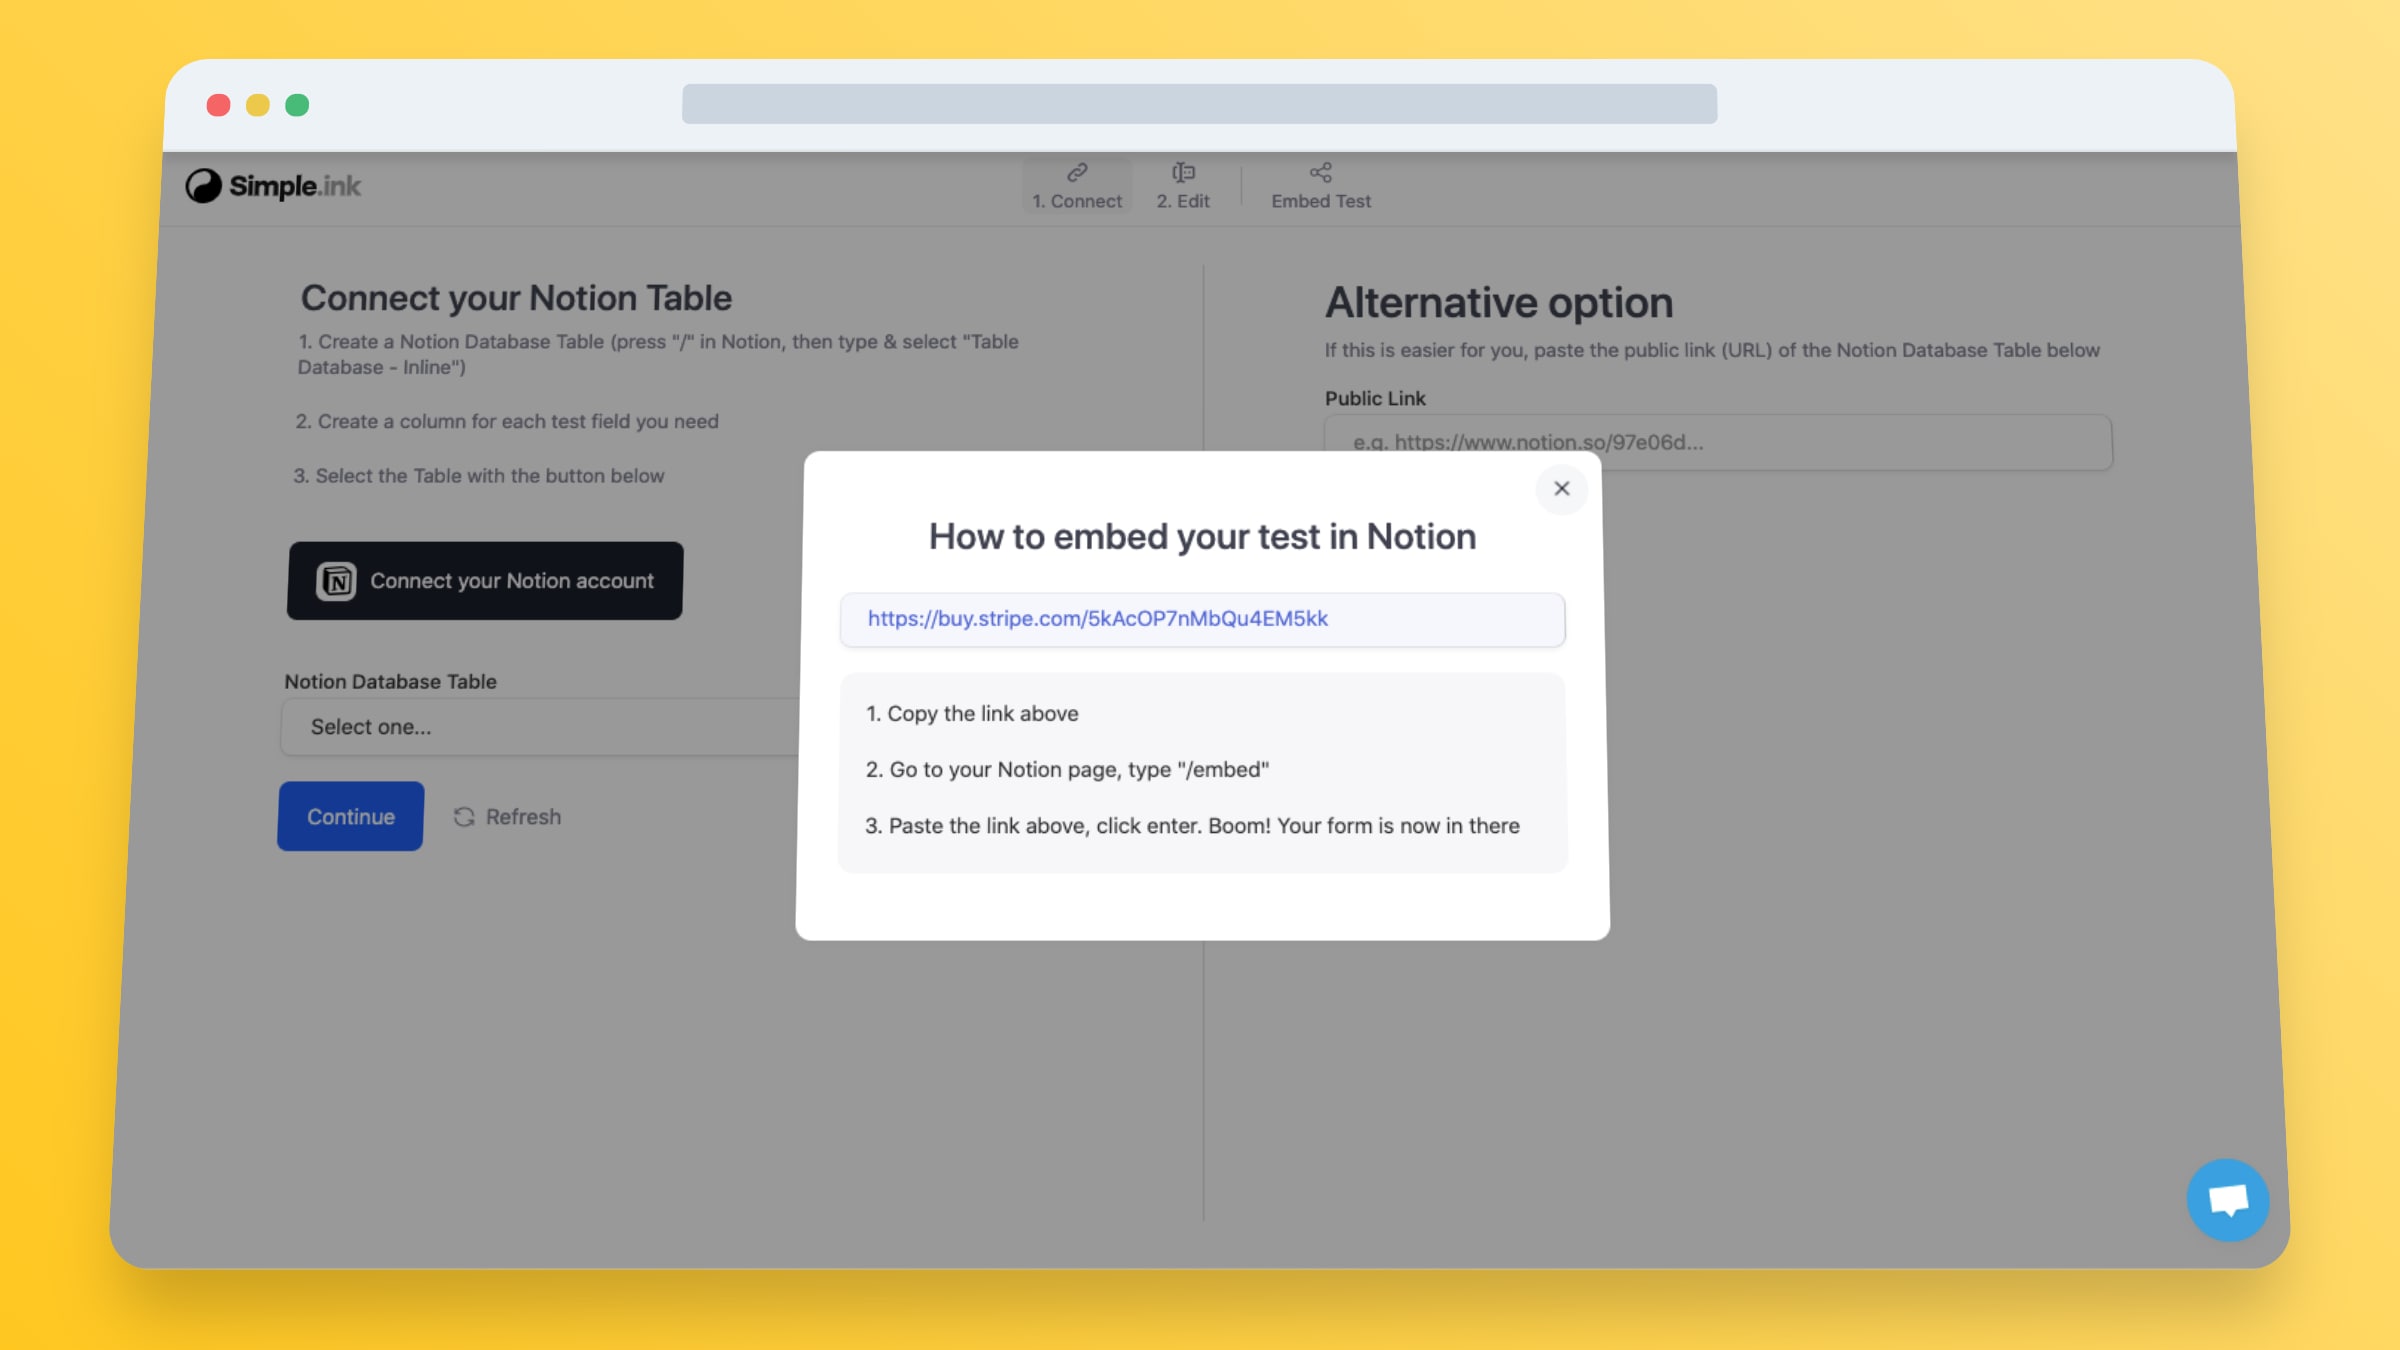The image size is (2400, 1350).
Task: Click the browser address bar
Action: point(1199,104)
